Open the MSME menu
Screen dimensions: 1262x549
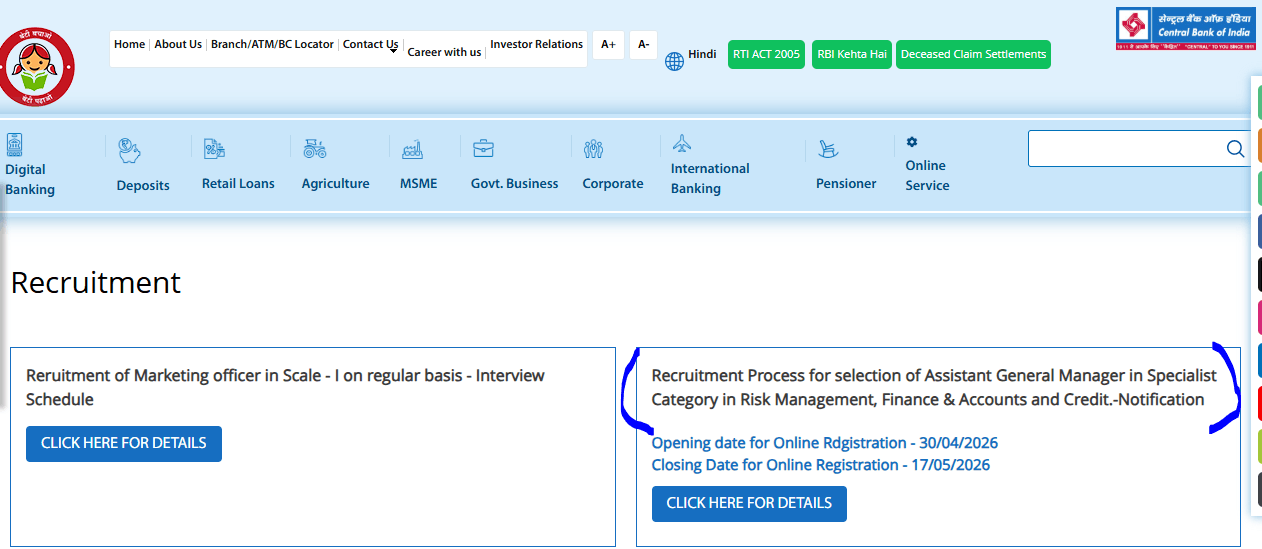tap(418, 183)
